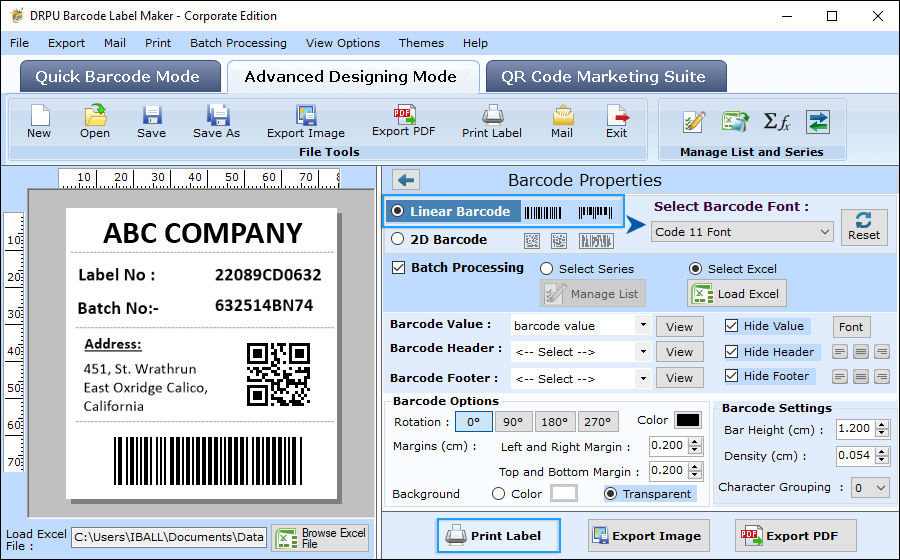Open the black barcode Color swatch
This screenshot has height=560, width=900.
pos(688,420)
